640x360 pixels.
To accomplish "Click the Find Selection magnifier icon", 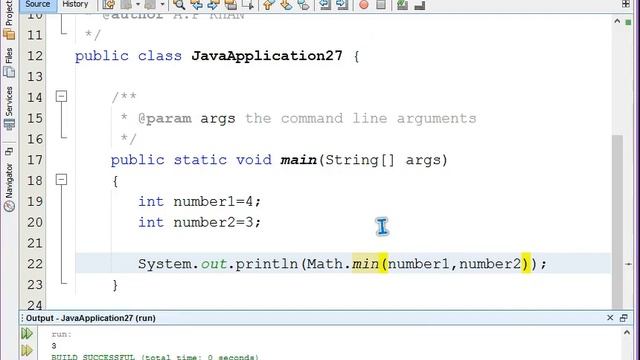I will pyautogui.click(x=179, y=4).
